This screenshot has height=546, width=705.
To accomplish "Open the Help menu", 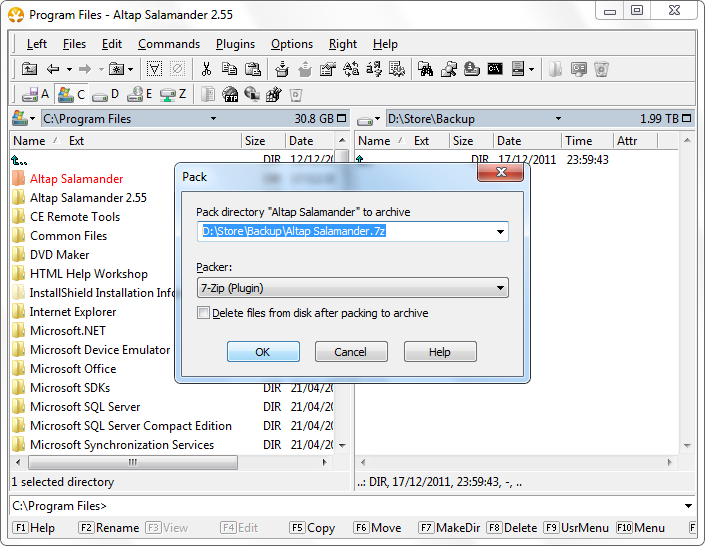I will pos(385,44).
